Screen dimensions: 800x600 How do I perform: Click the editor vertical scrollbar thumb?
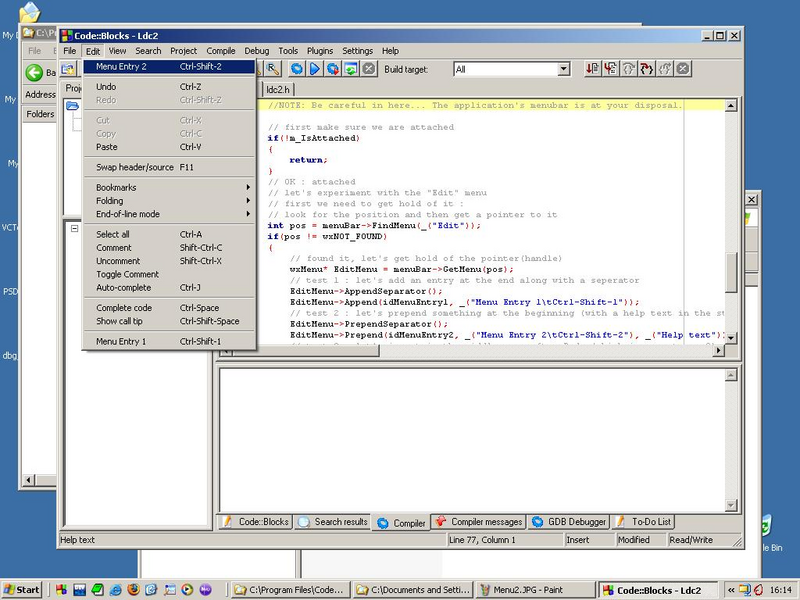pyautogui.click(x=731, y=272)
